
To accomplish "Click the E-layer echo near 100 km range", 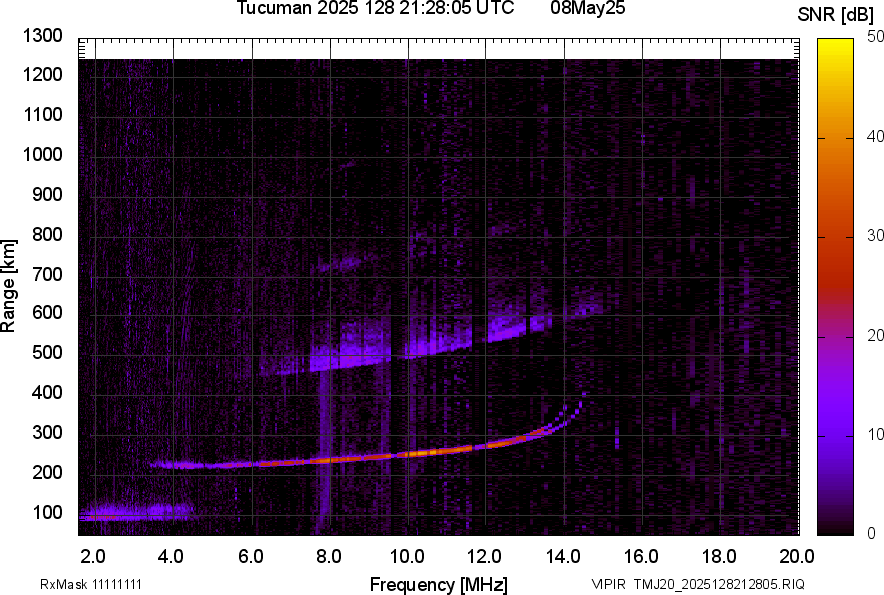I will tap(137, 512).
